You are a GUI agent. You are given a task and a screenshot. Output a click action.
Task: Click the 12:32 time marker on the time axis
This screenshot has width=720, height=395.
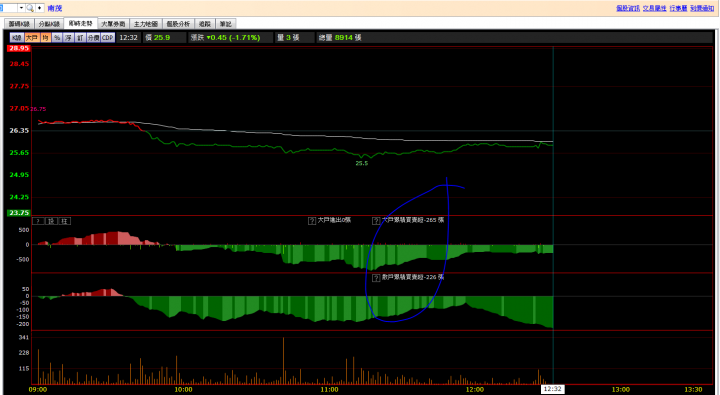point(552,389)
